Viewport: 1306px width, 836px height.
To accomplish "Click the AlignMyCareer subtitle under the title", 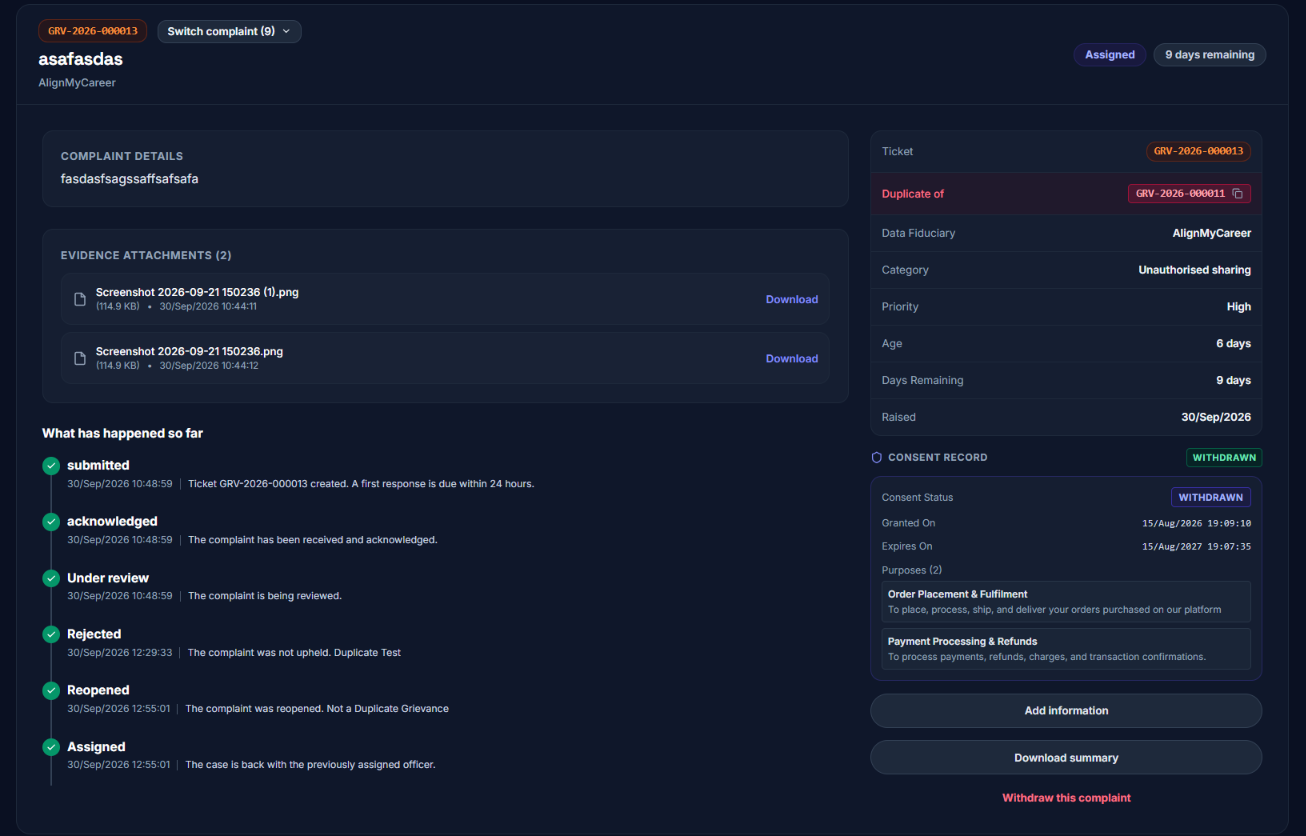I will (x=77, y=83).
